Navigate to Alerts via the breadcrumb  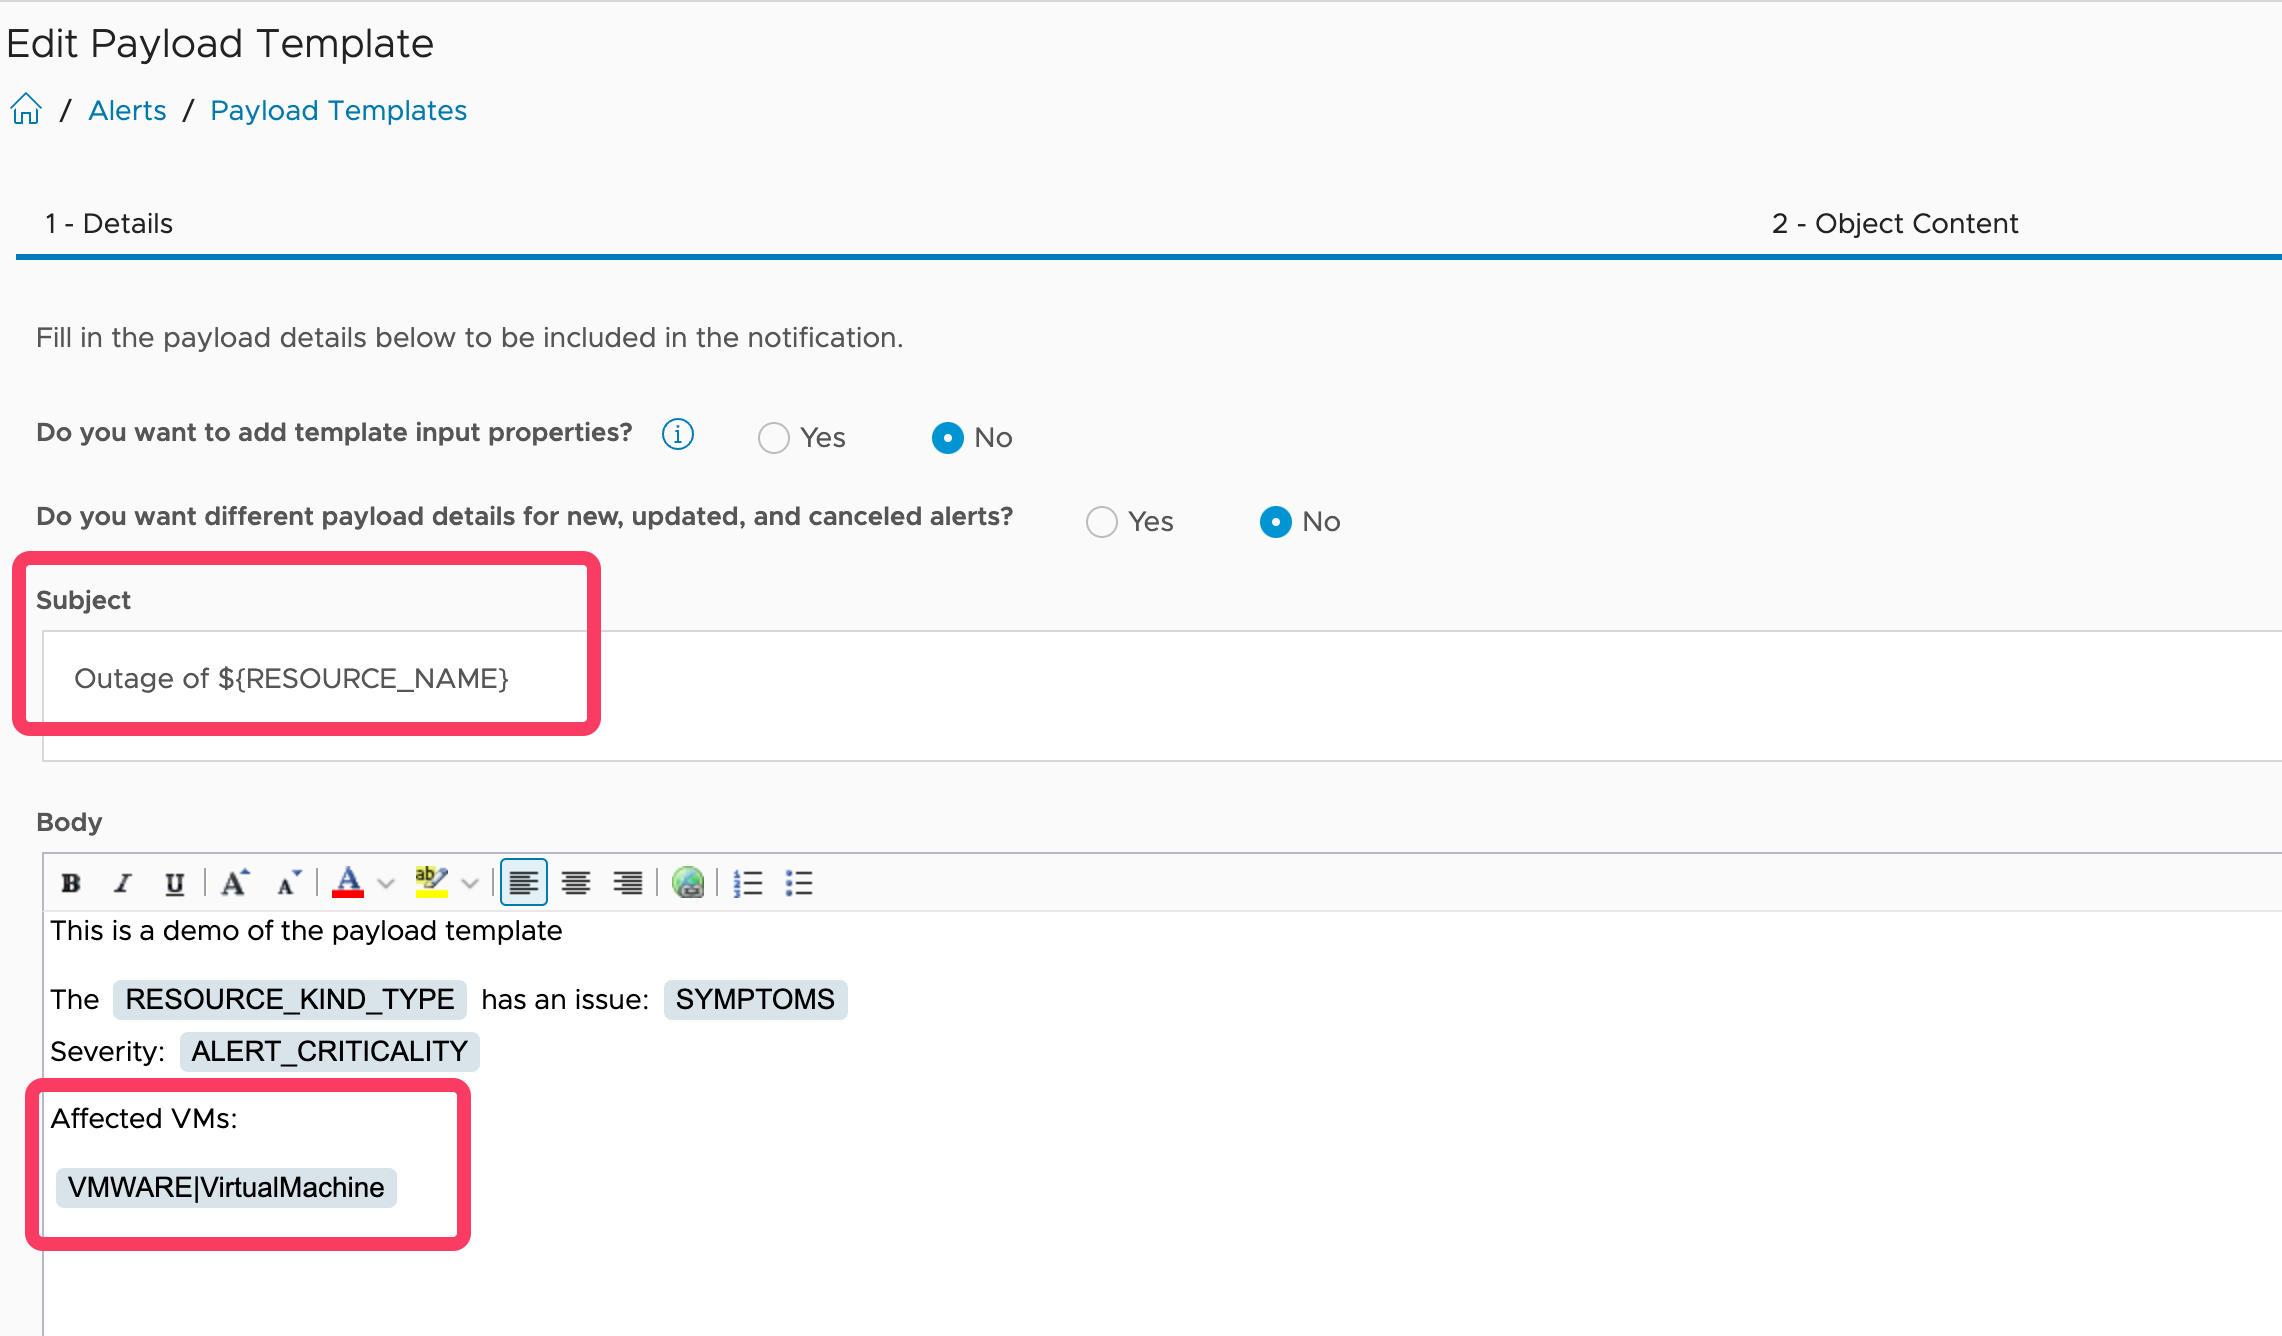[127, 110]
